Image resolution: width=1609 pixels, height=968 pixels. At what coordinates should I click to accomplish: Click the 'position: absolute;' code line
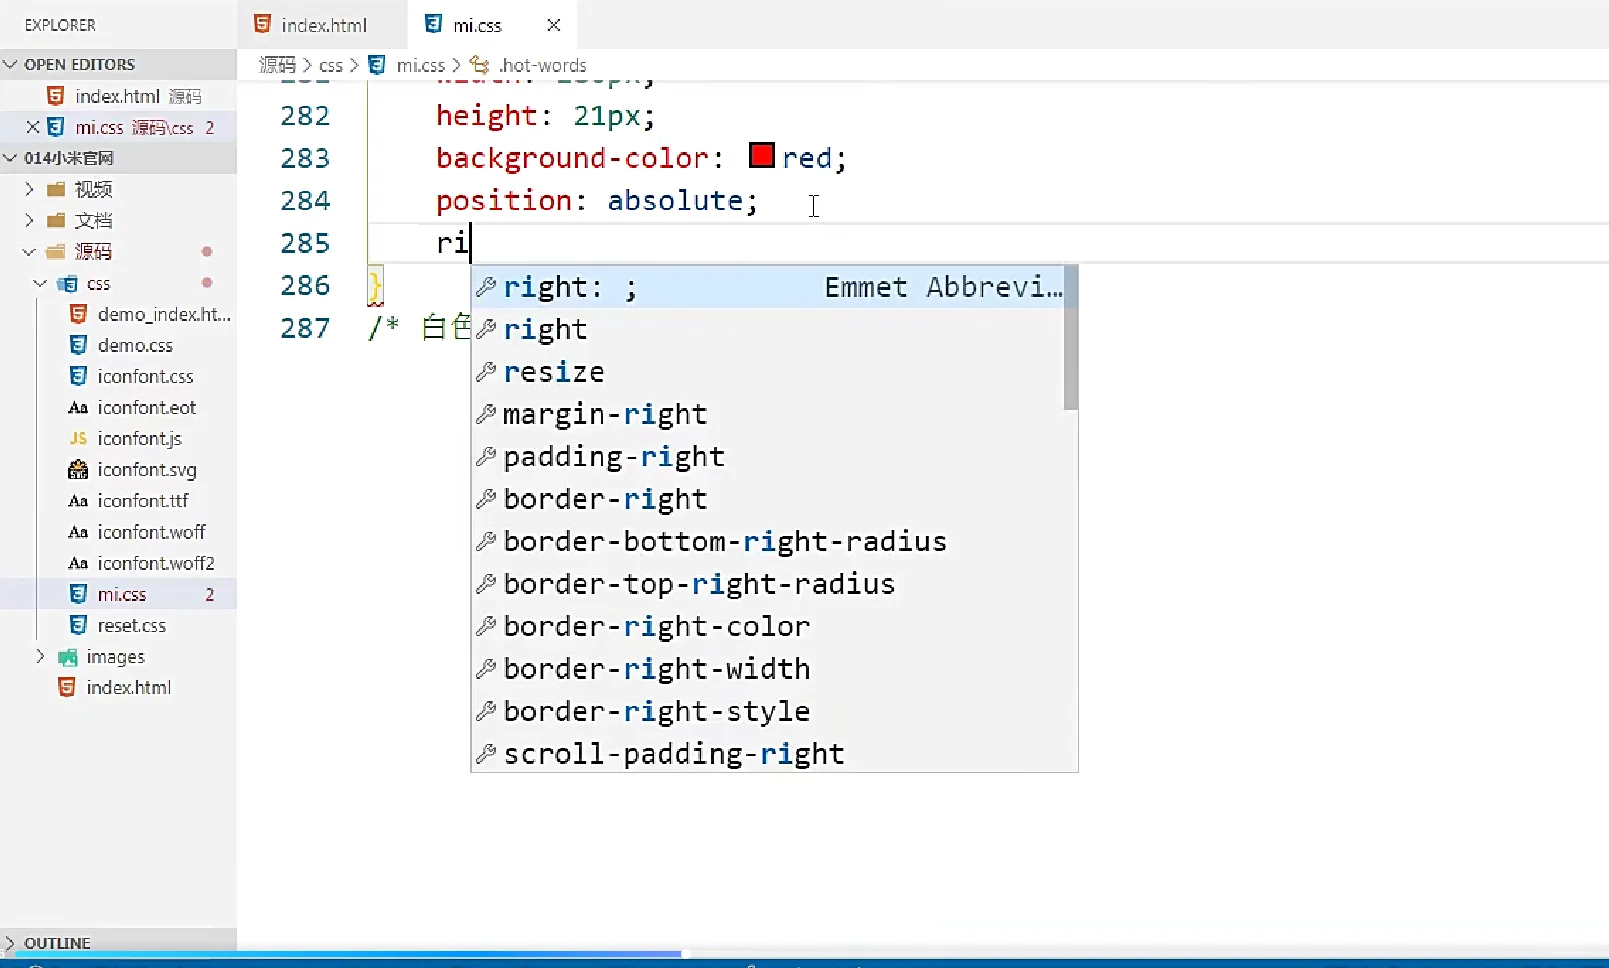pos(597,200)
